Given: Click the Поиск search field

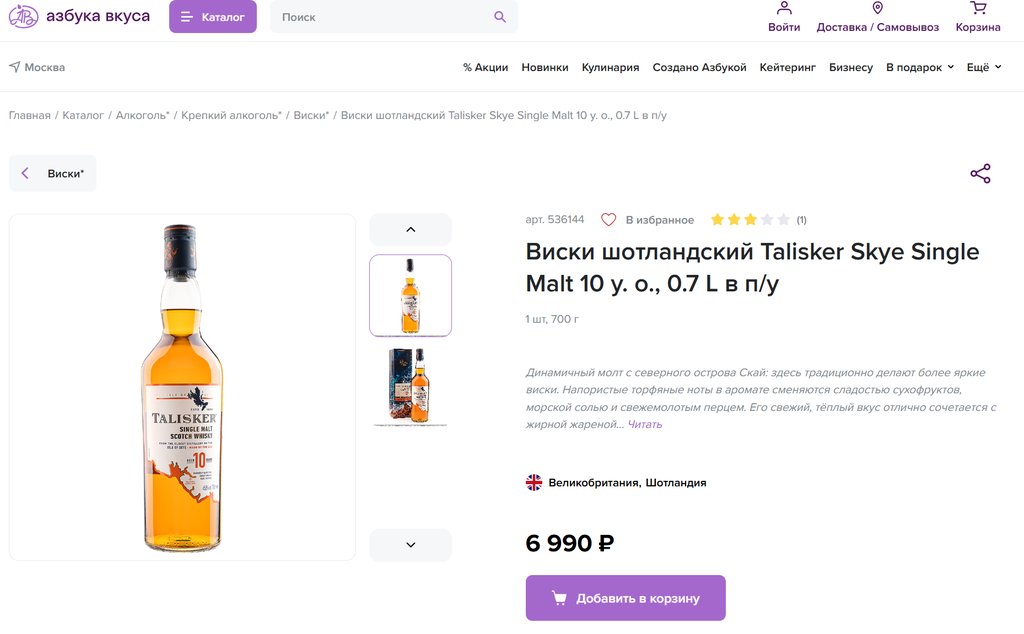Looking at the screenshot, I should pyautogui.click(x=380, y=17).
